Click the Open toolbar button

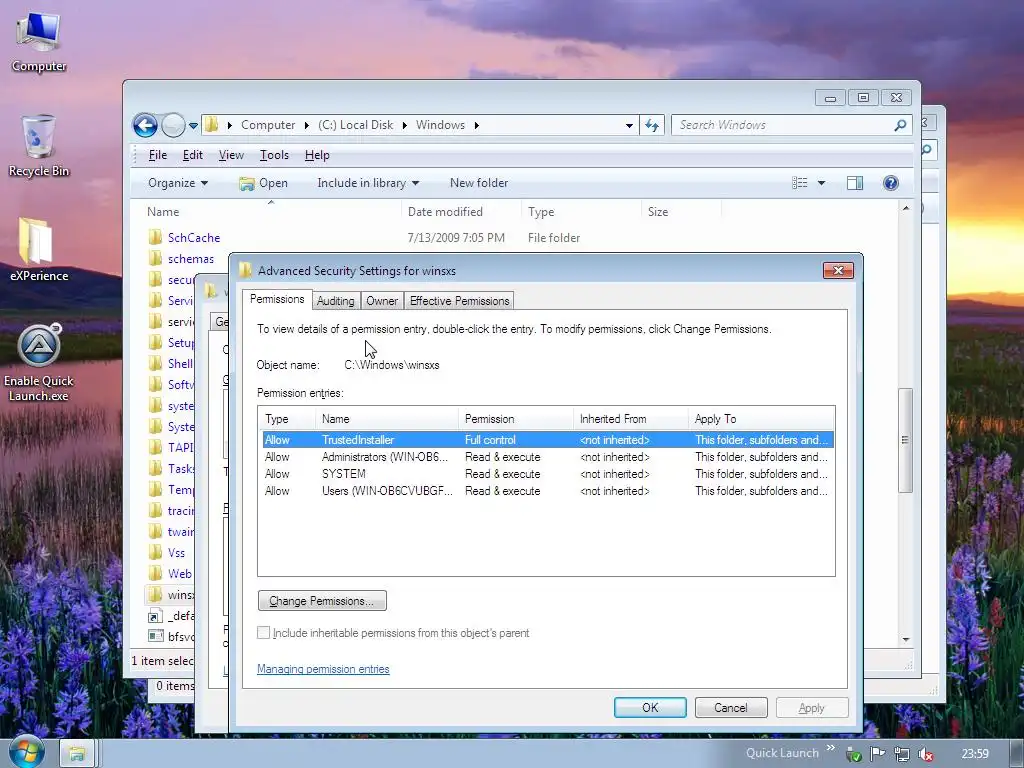coord(263,183)
